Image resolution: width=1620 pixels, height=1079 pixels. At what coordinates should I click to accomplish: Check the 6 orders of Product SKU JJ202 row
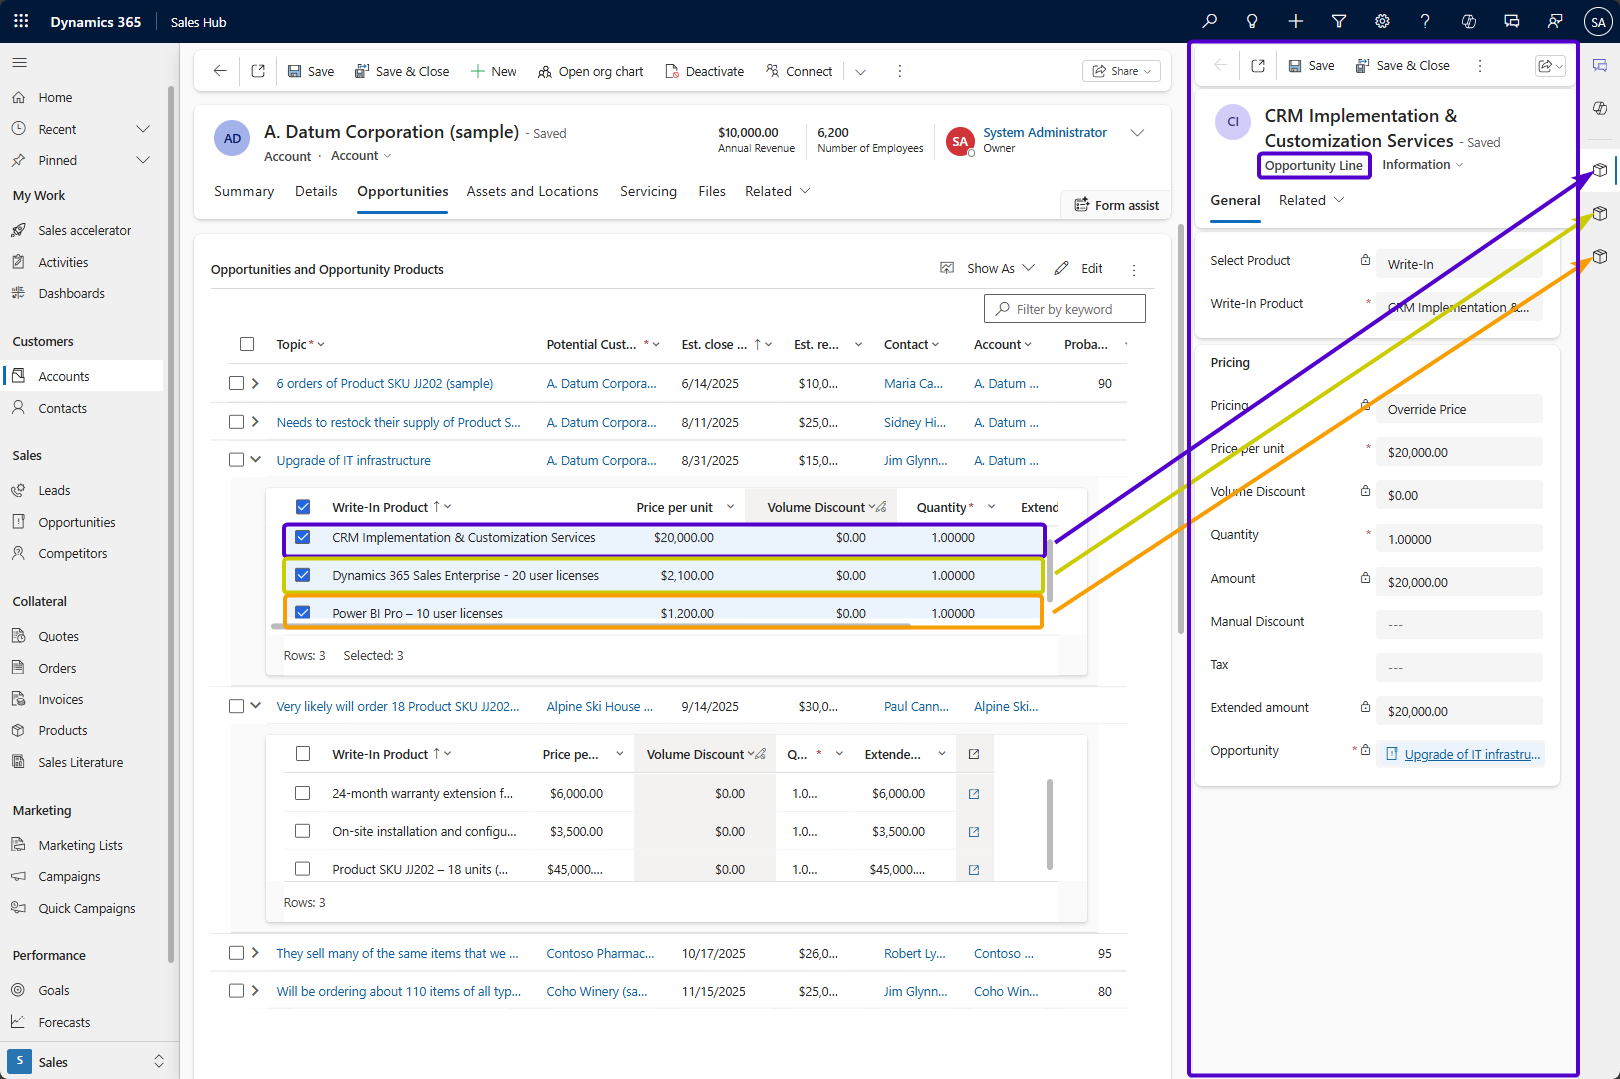[x=236, y=383]
